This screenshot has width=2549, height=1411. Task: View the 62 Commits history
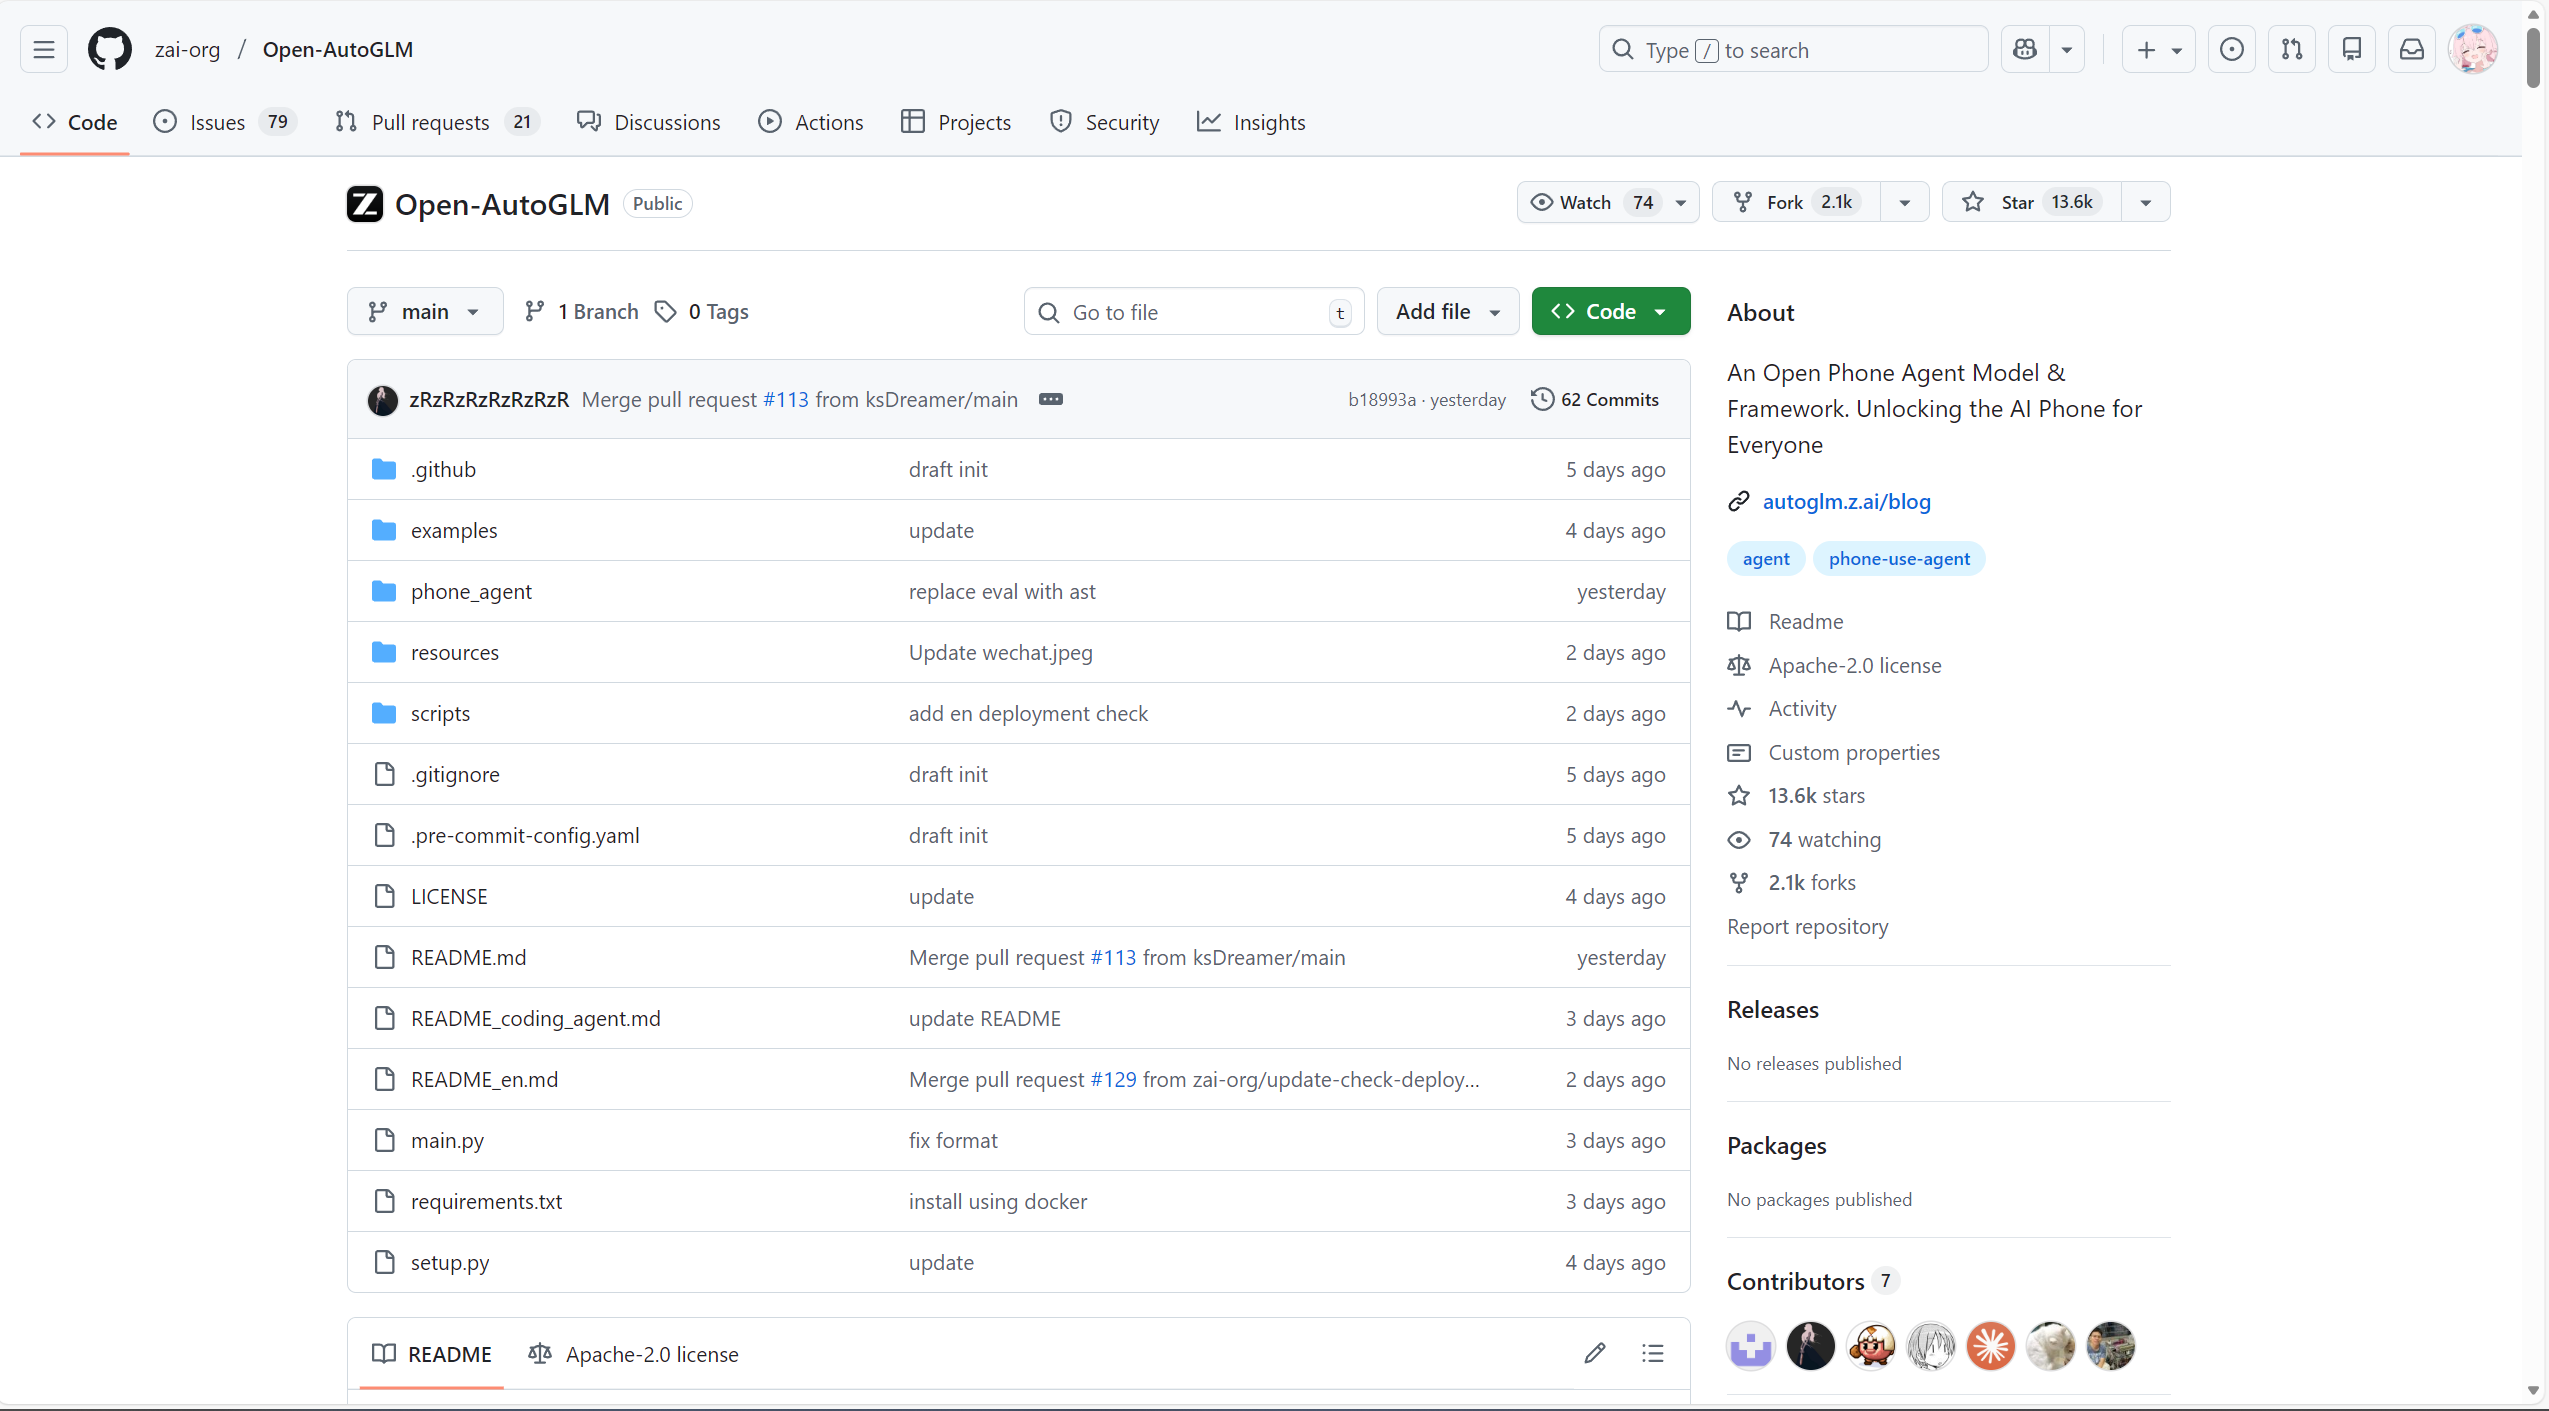[1595, 399]
